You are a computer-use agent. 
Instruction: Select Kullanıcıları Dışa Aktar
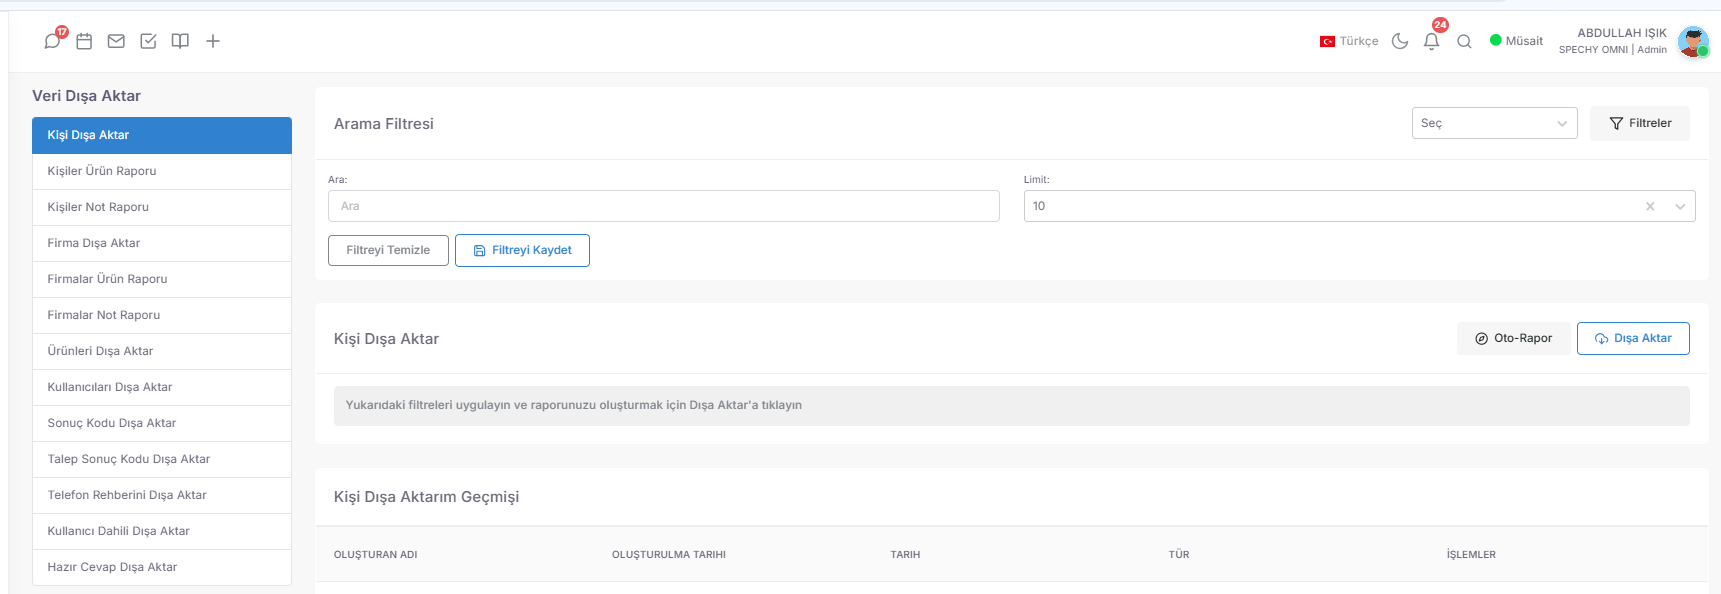pos(162,387)
